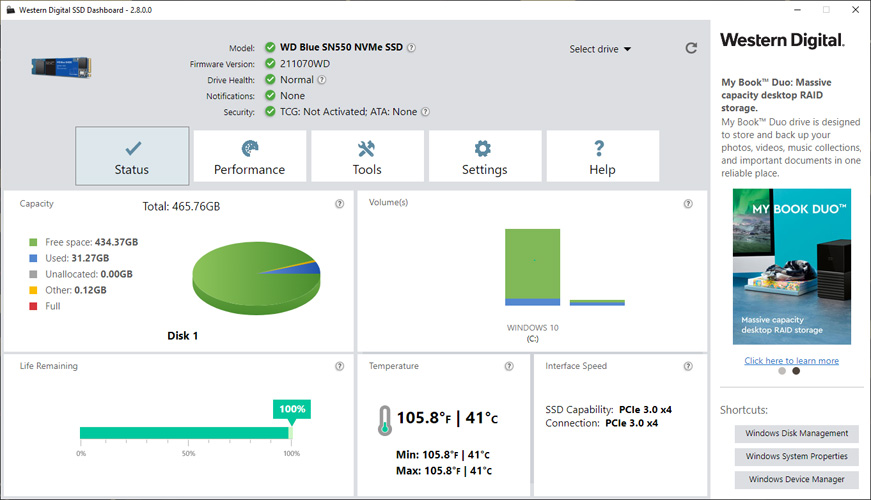871x500 pixels.
Task: Click the Min: 105.8°F temperature reading
Action: (443, 455)
